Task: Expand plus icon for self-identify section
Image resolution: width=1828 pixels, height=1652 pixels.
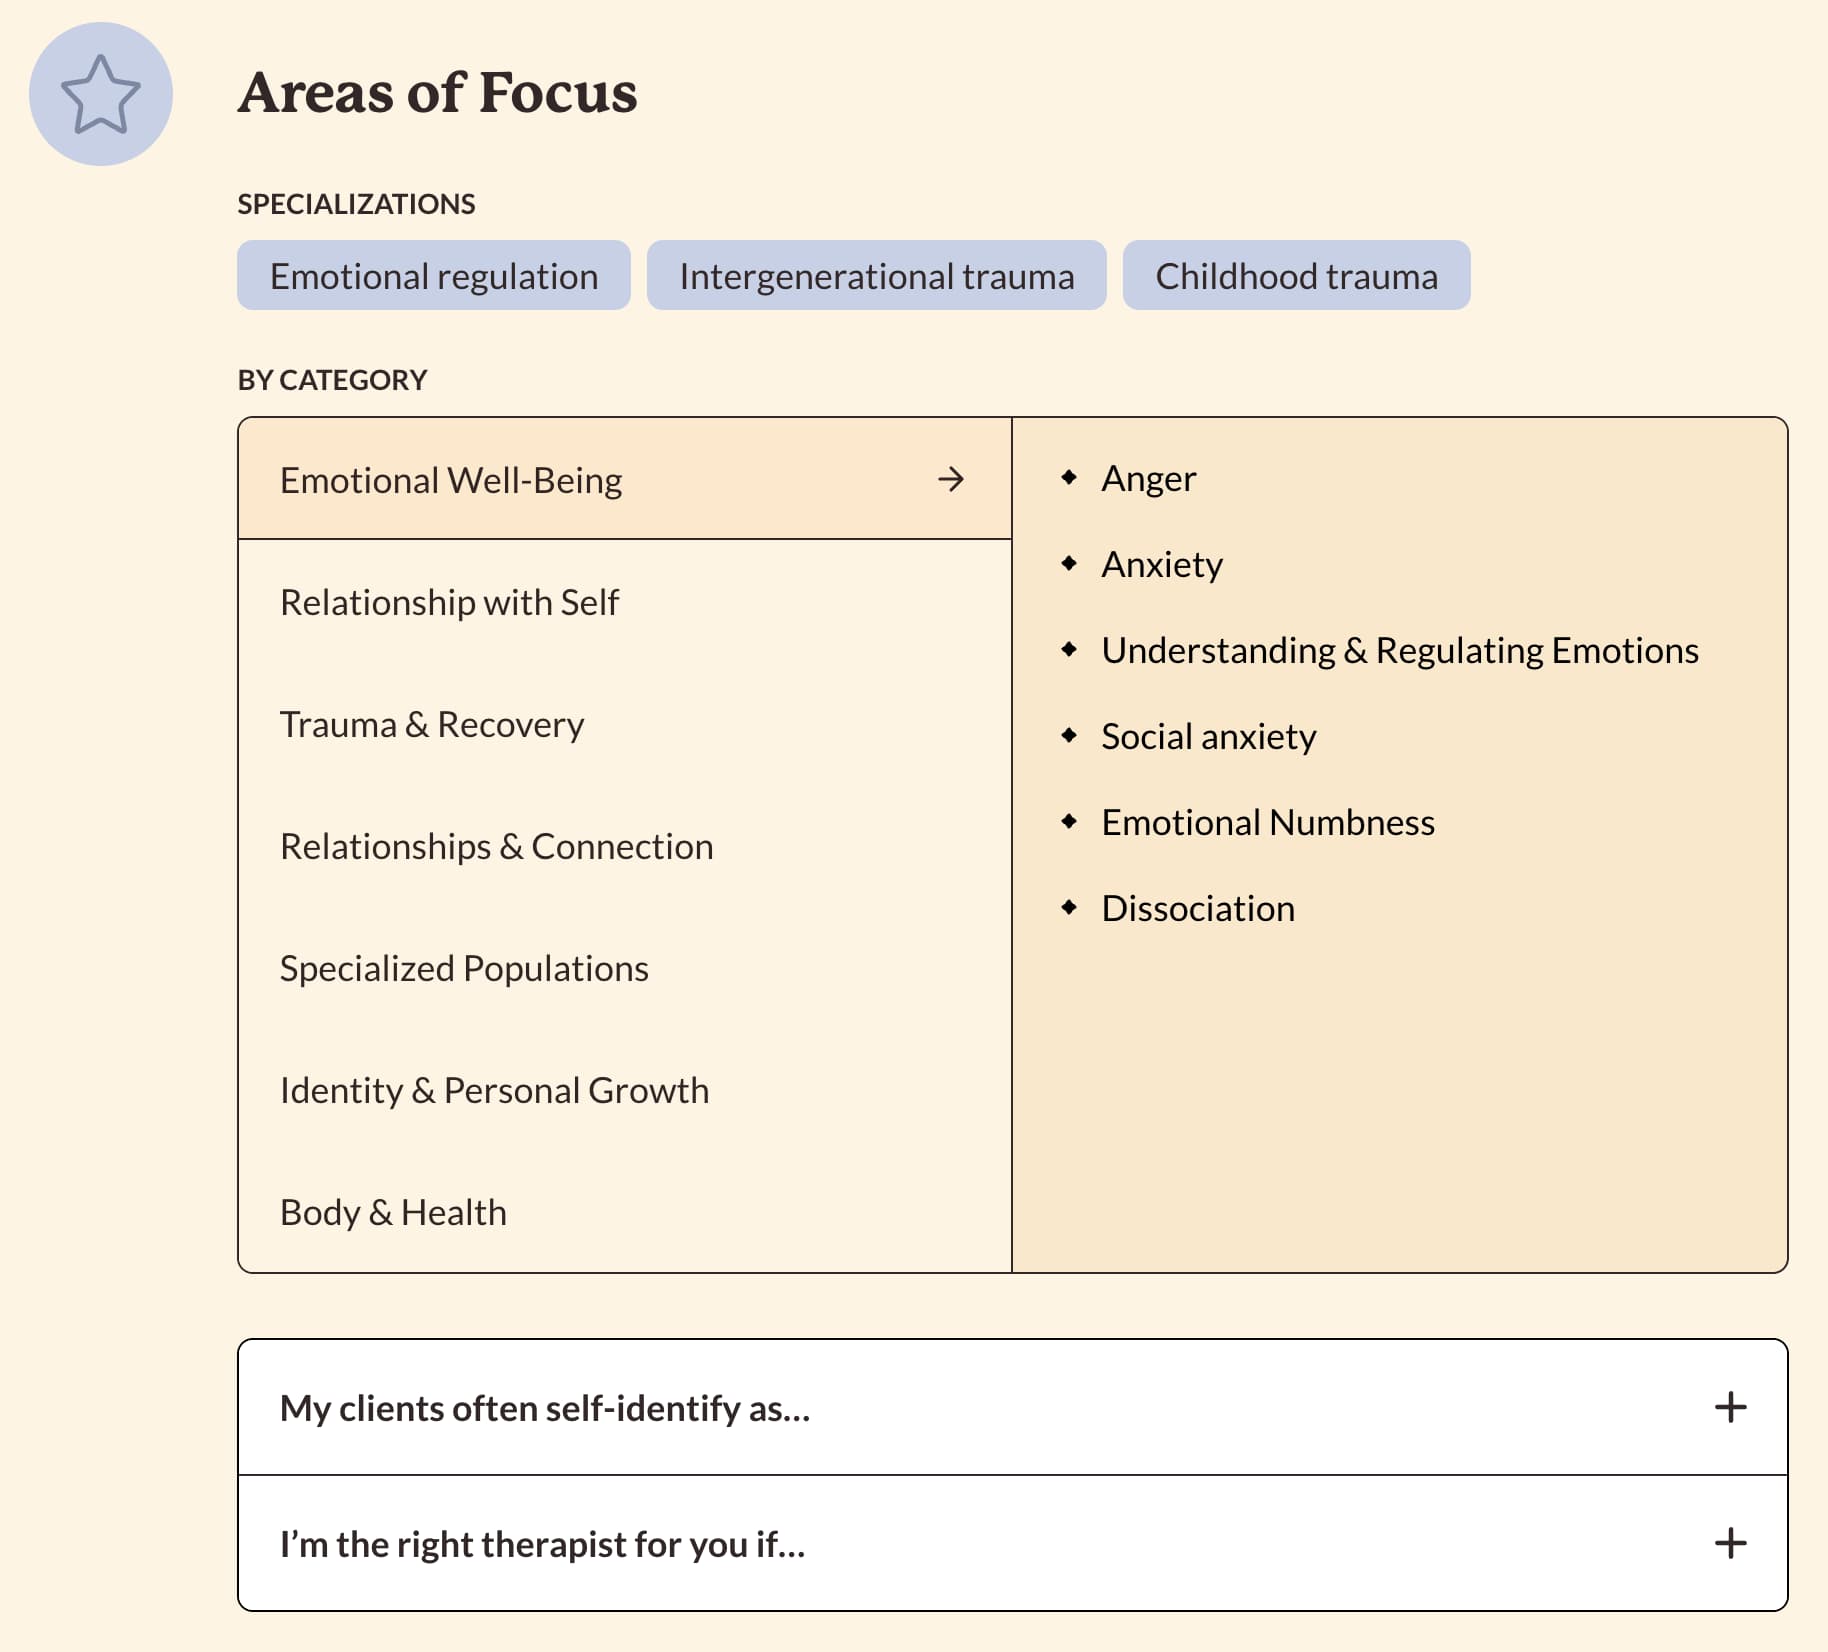Action: click(x=1730, y=1407)
